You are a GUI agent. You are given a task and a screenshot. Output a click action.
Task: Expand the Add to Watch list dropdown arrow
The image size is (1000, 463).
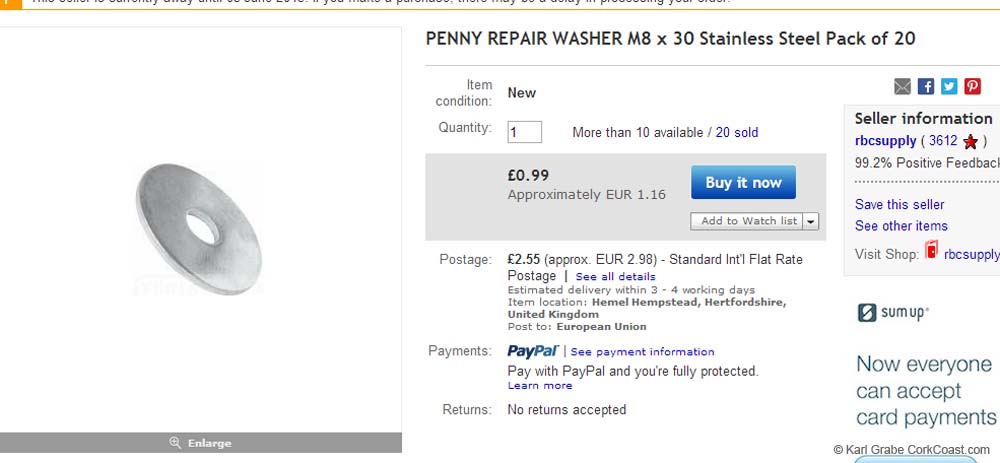[x=810, y=221]
